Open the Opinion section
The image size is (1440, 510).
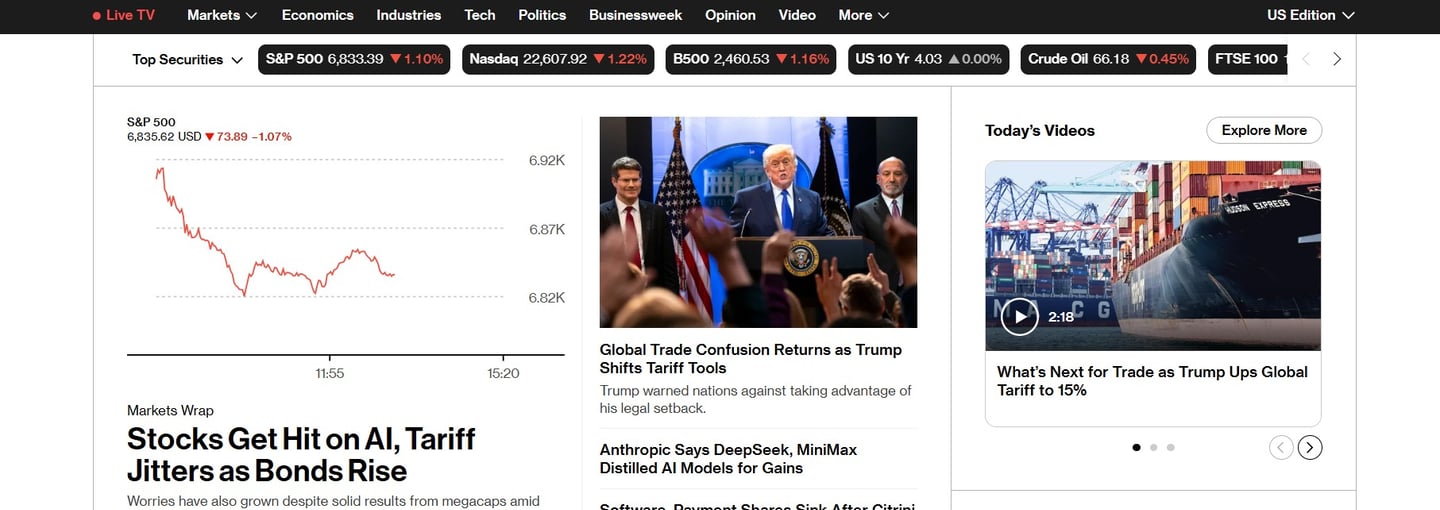pos(730,15)
